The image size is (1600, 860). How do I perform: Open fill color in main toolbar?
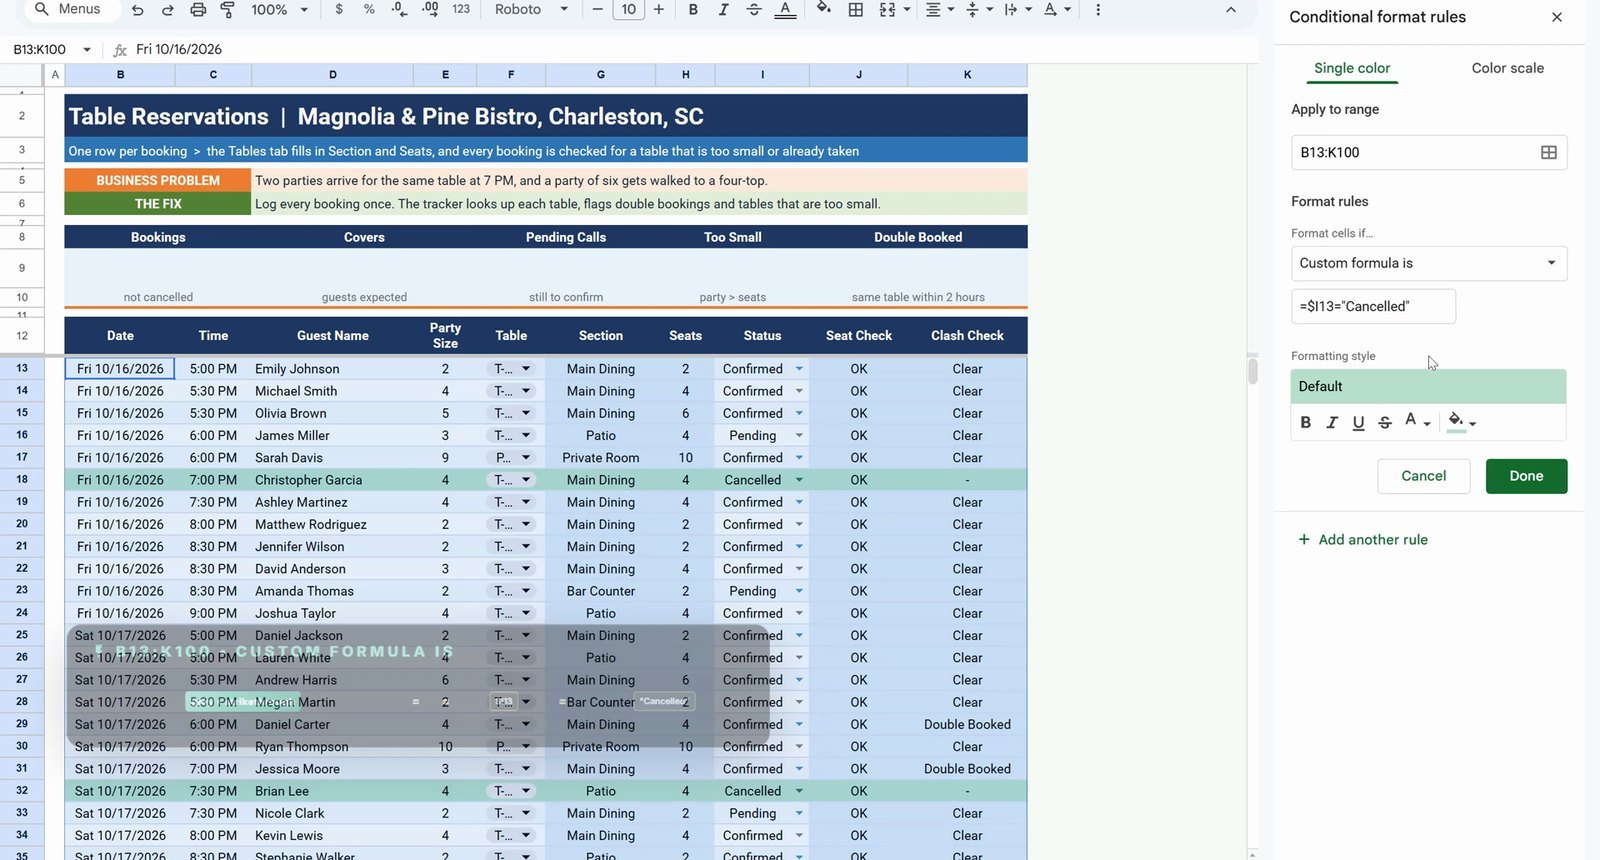tap(823, 9)
